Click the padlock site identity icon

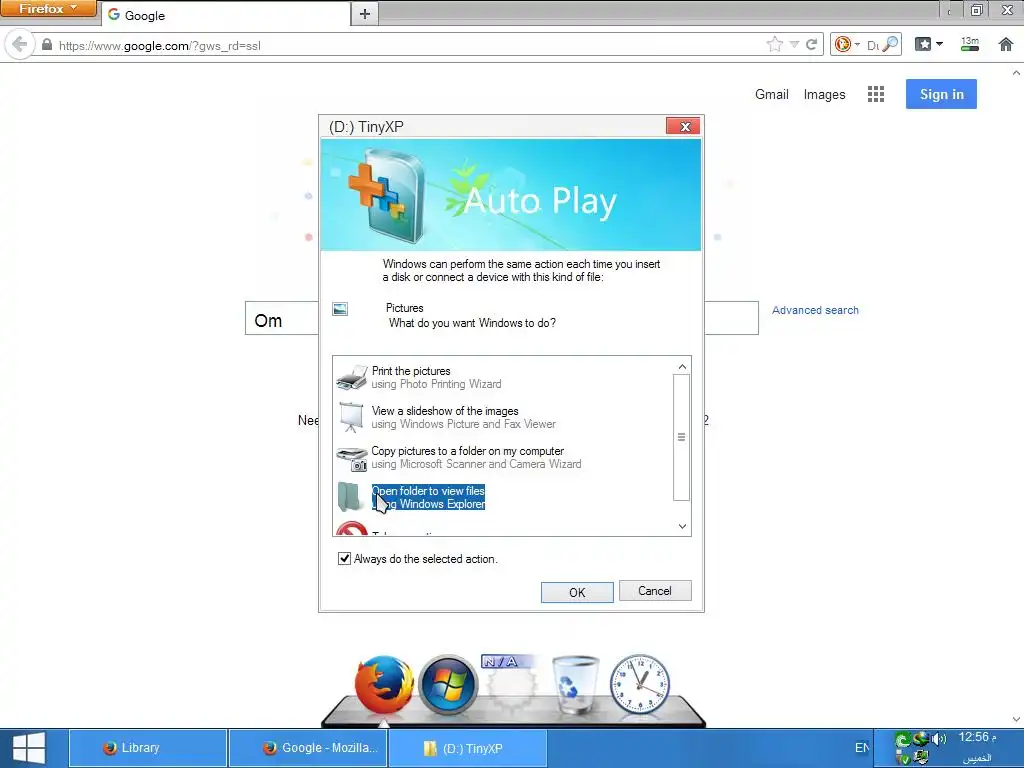[x=46, y=45]
